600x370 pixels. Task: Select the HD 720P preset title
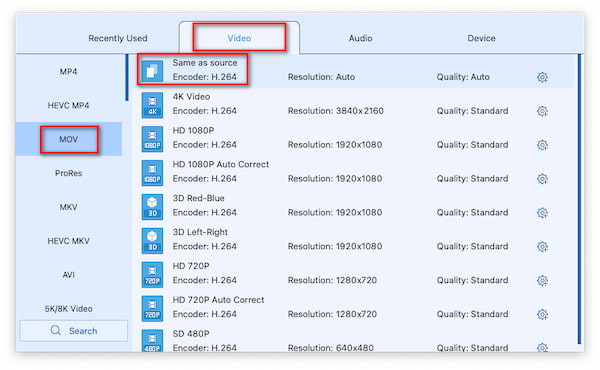pos(191,266)
